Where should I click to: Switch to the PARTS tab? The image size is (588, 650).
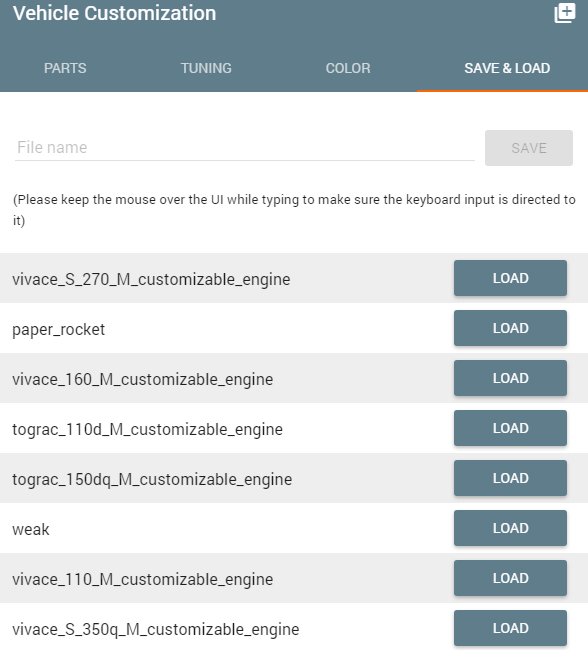pyautogui.click(x=65, y=68)
